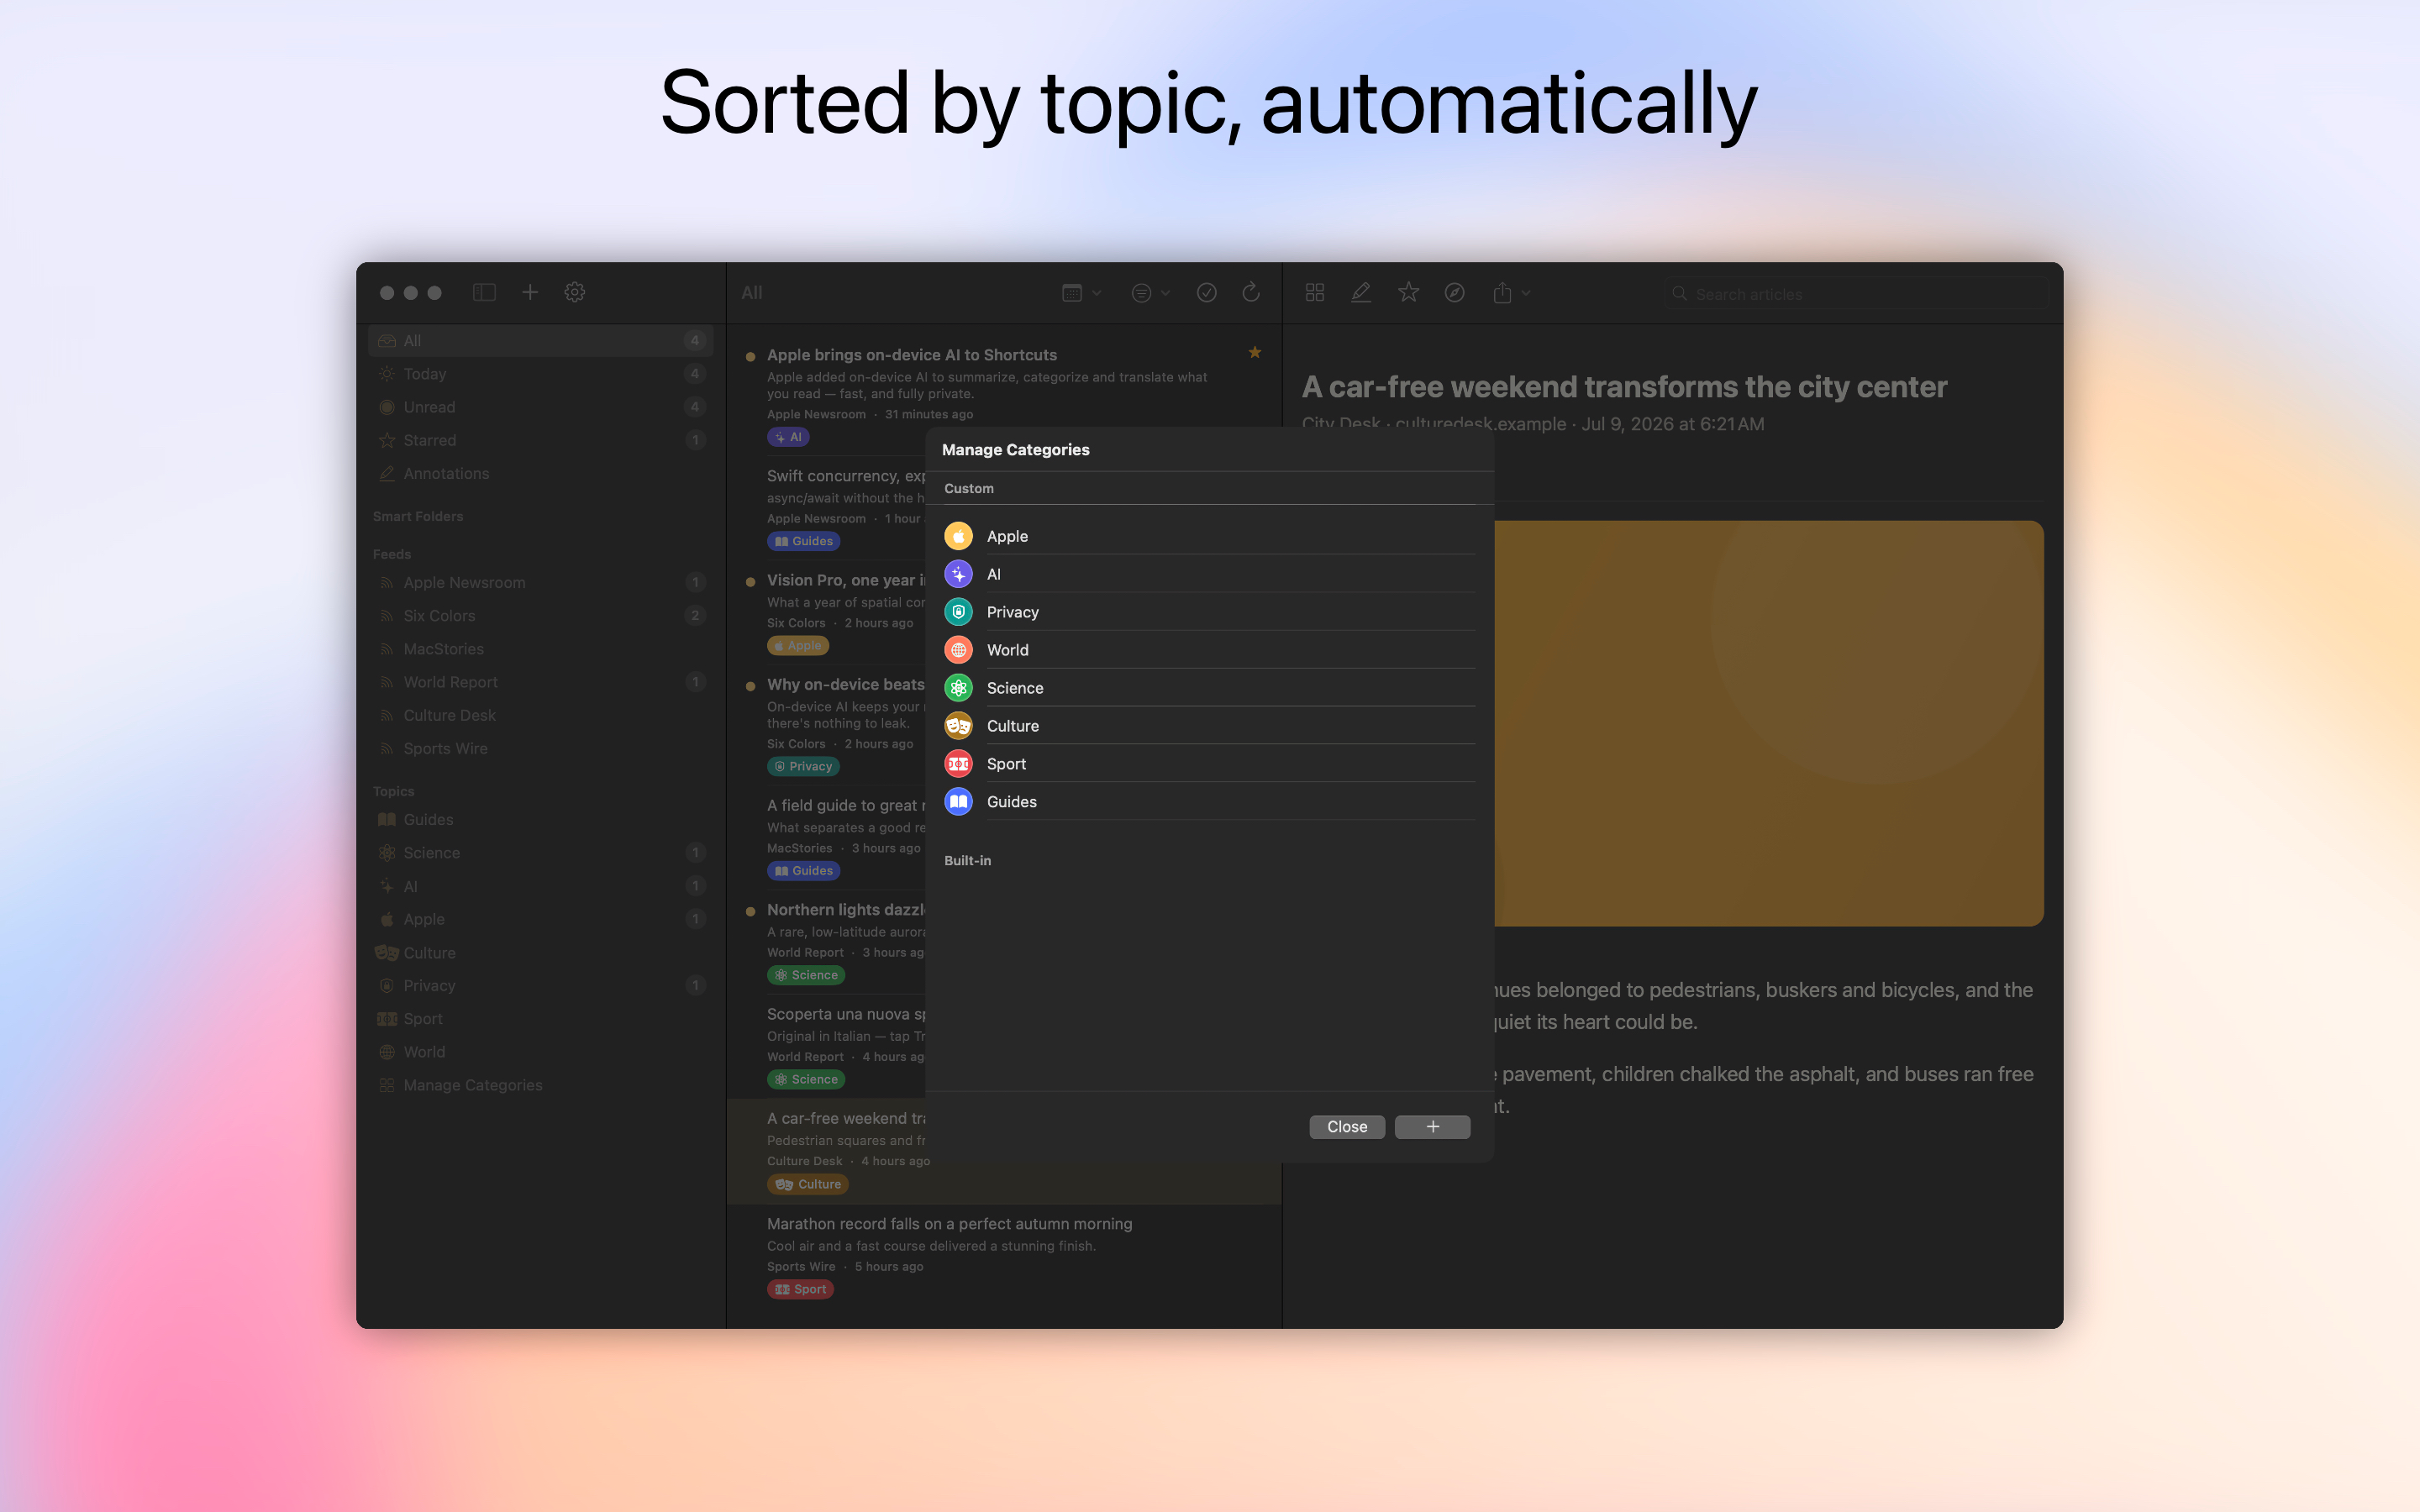The image size is (2420, 1512).
Task: Click the Privacy tag in article list
Action: (803, 767)
